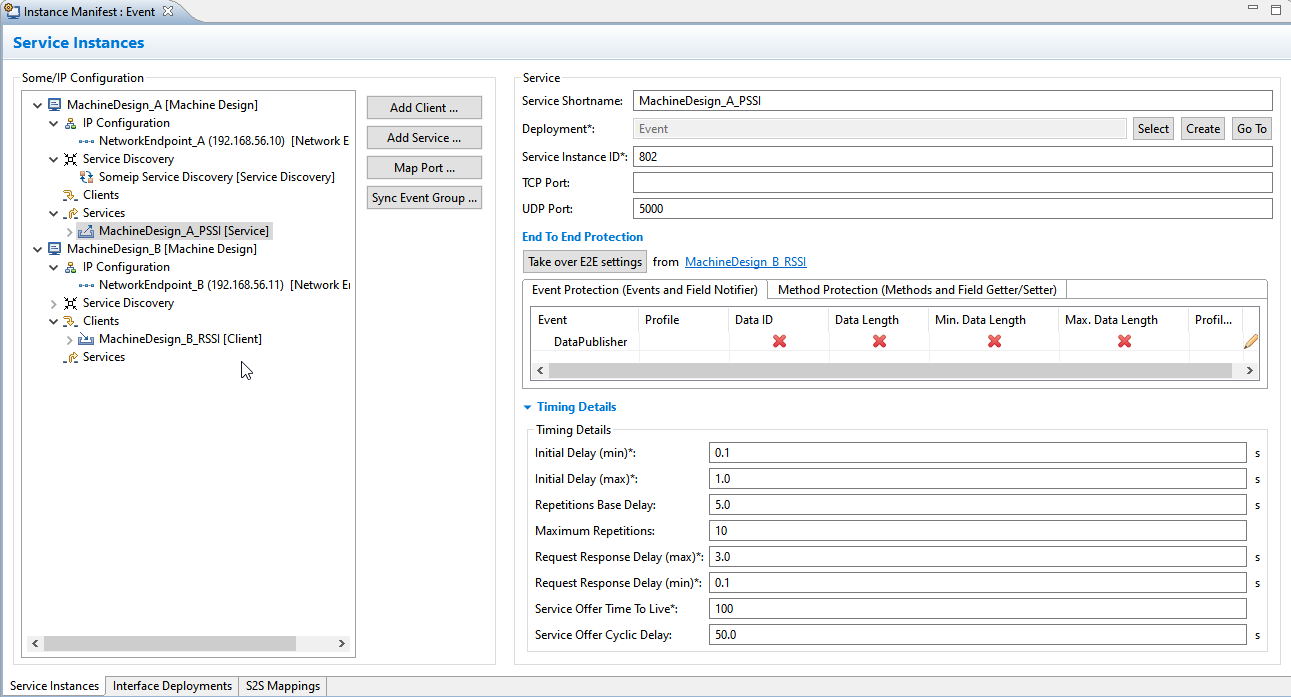Screen dimensions: 1291x697
Task: Click the empty TCP Port field
Action: coord(953,183)
